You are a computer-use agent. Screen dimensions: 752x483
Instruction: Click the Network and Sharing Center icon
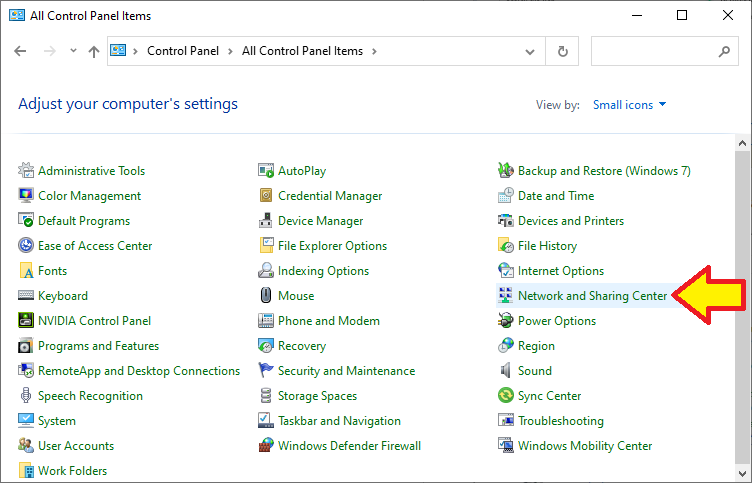coord(505,295)
